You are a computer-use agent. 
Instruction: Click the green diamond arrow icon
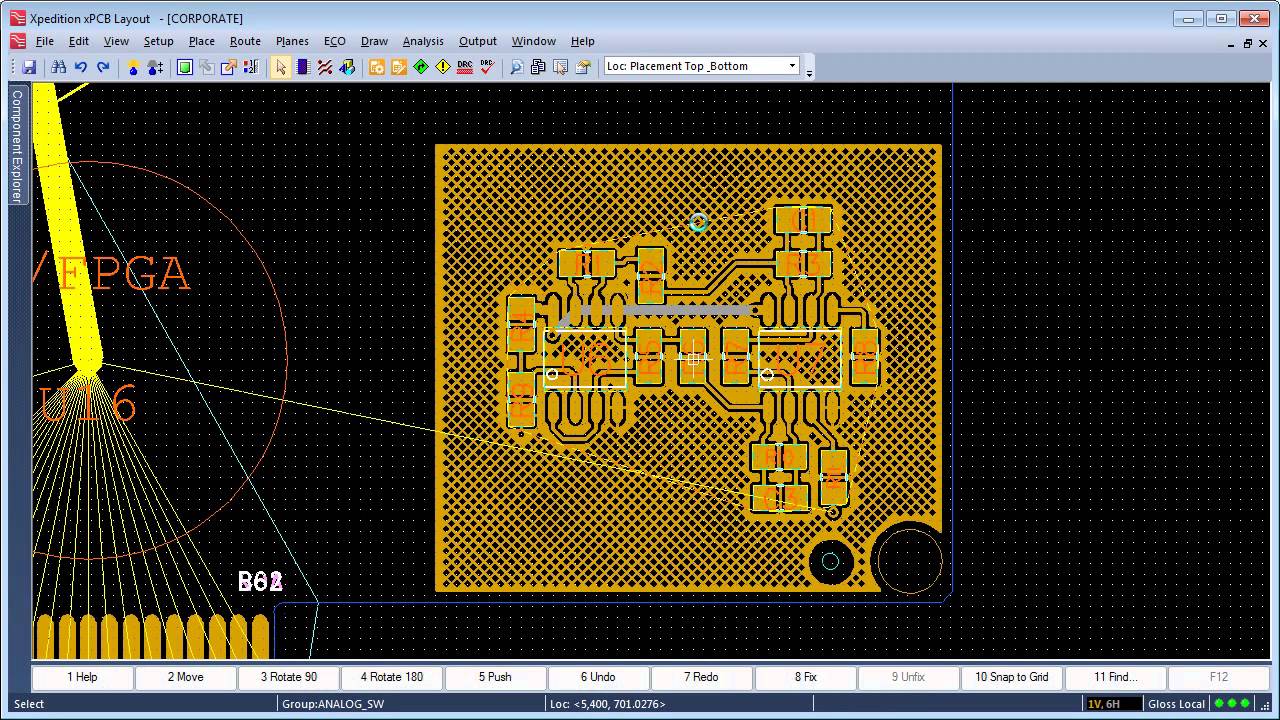[x=421, y=67]
